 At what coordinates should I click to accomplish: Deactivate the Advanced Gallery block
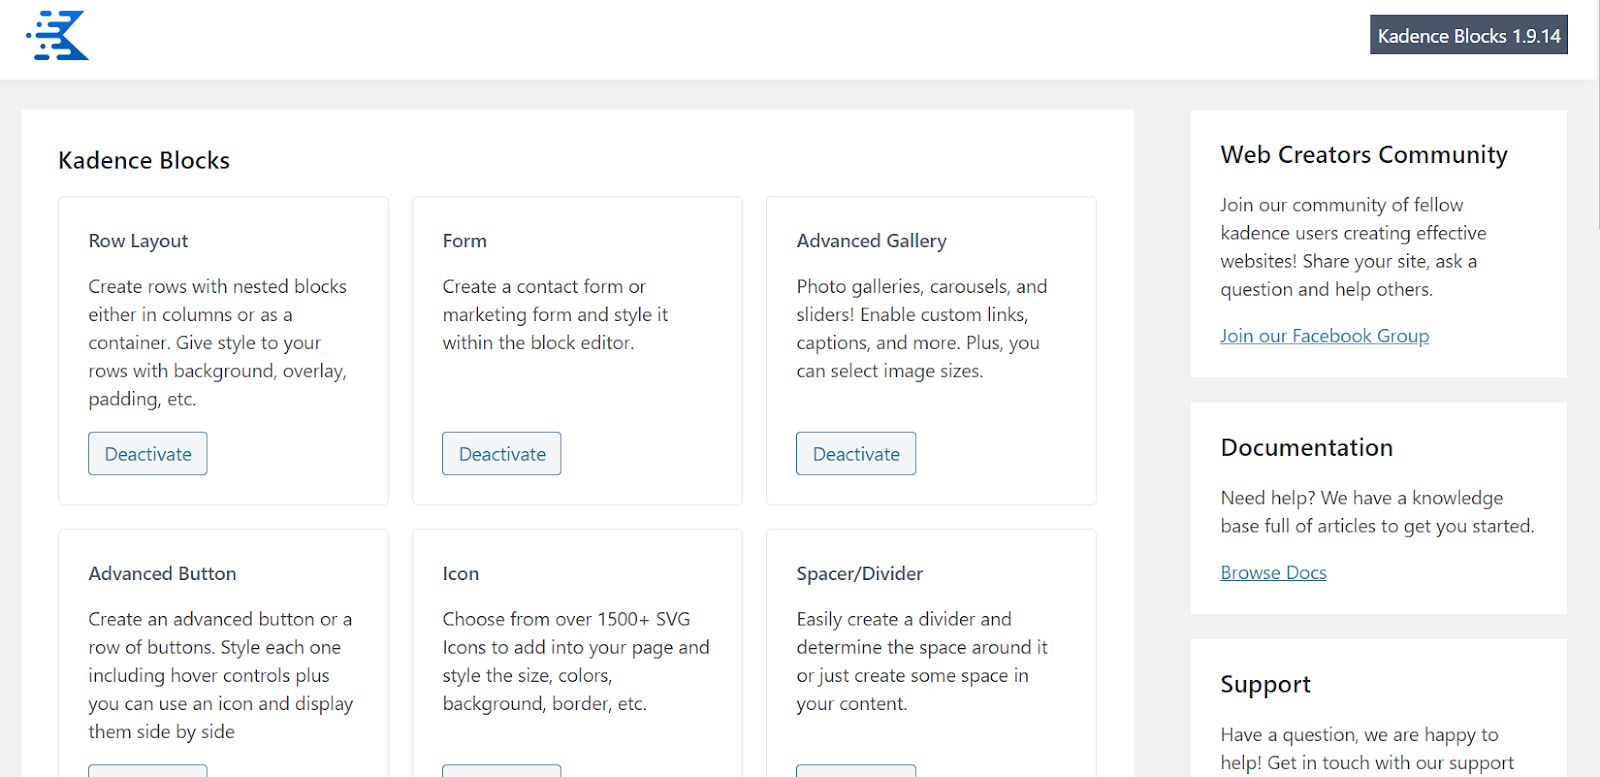tap(856, 454)
